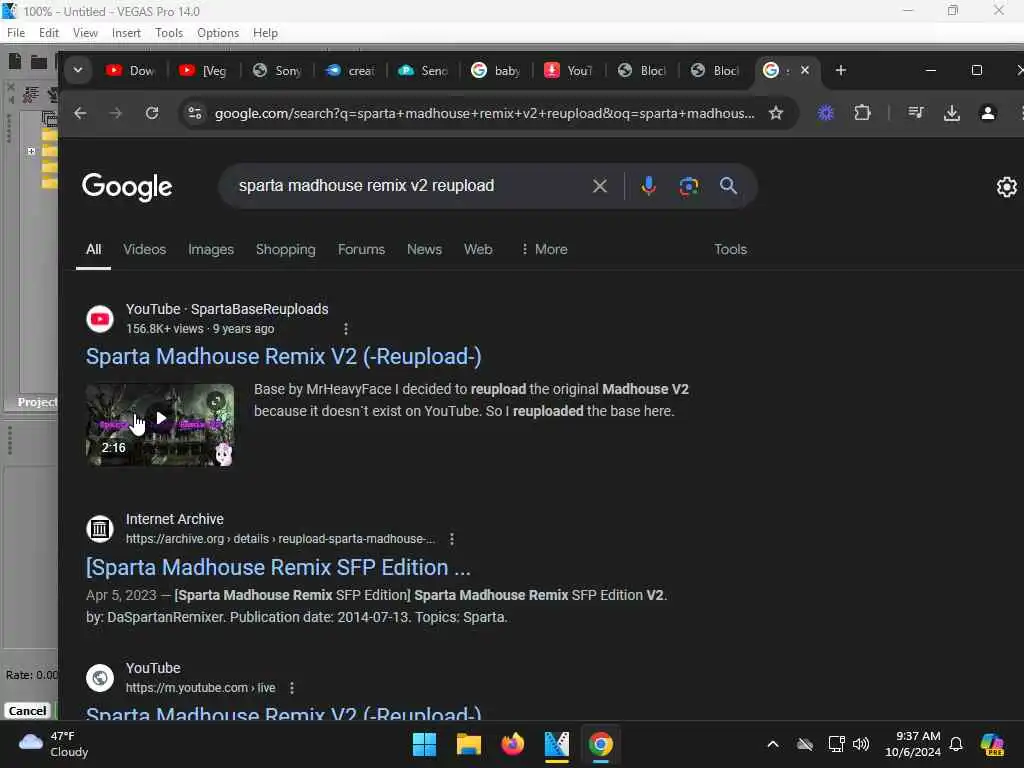Click the purple extension icon in Chrome toolbar
This screenshot has width=1024, height=768.
coord(826,113)
